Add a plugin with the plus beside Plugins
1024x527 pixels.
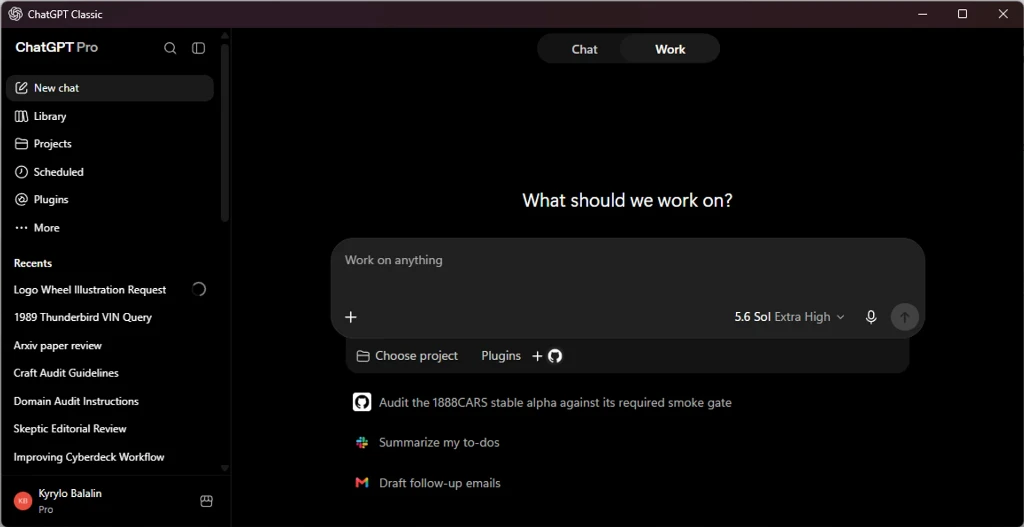pos(537,356)
